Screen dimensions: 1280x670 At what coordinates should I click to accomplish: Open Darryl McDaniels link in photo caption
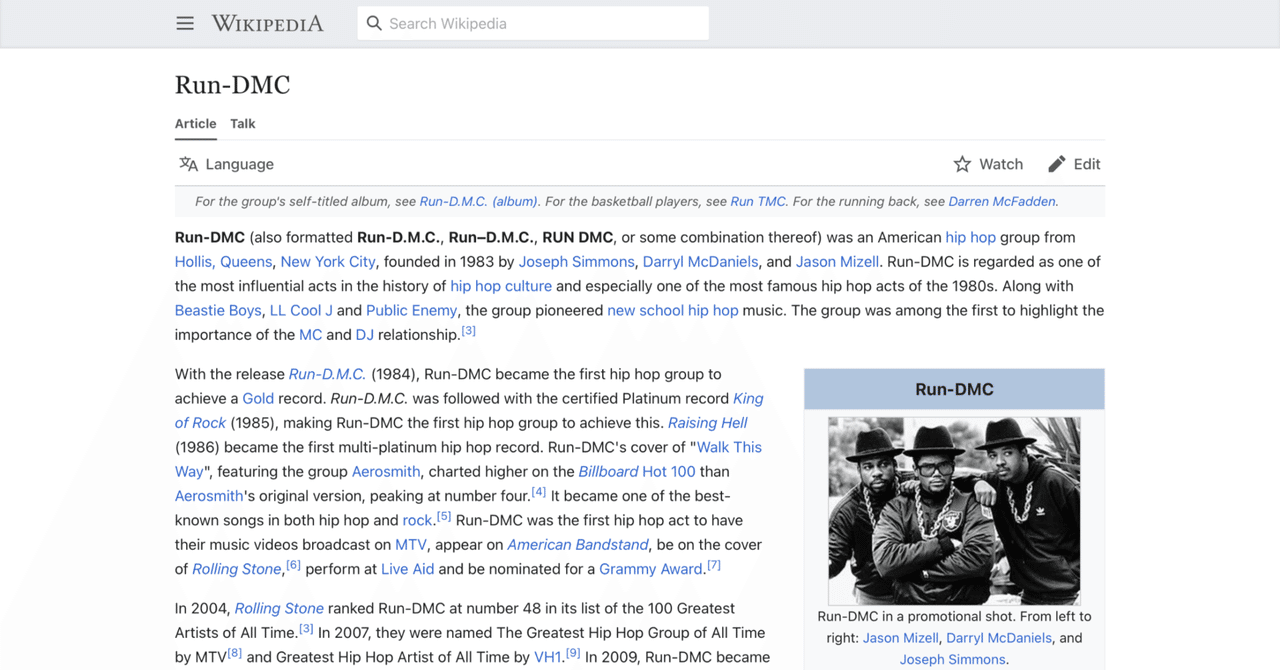pos(999,638)
